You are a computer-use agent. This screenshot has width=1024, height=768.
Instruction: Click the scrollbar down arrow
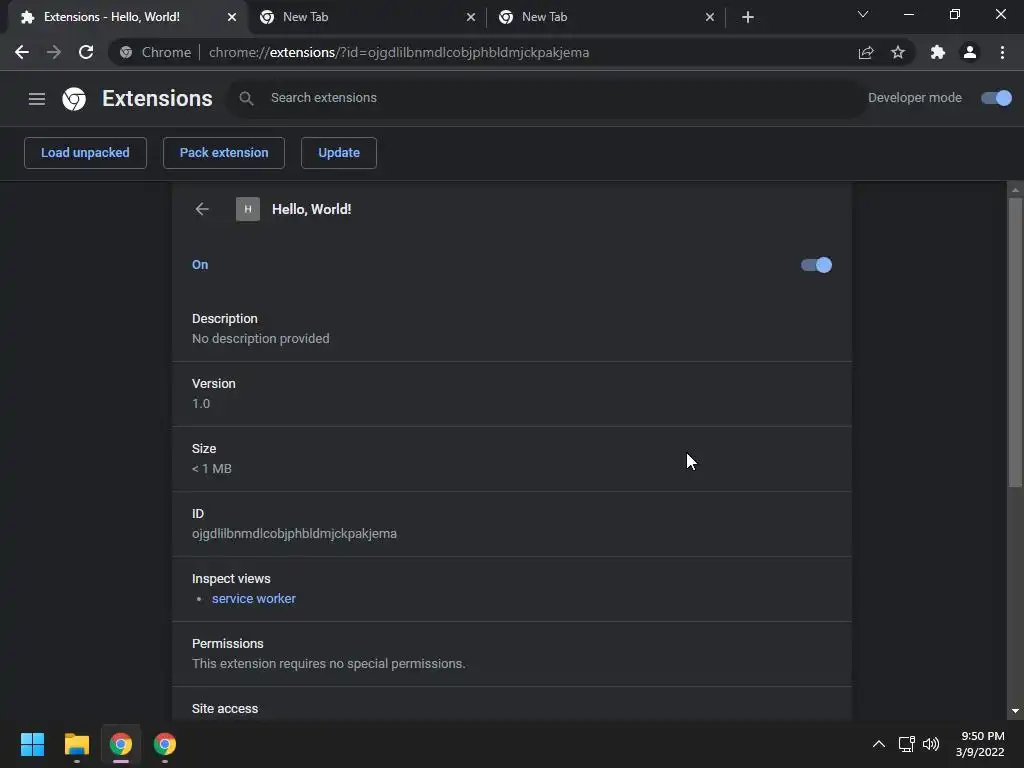1015,711
